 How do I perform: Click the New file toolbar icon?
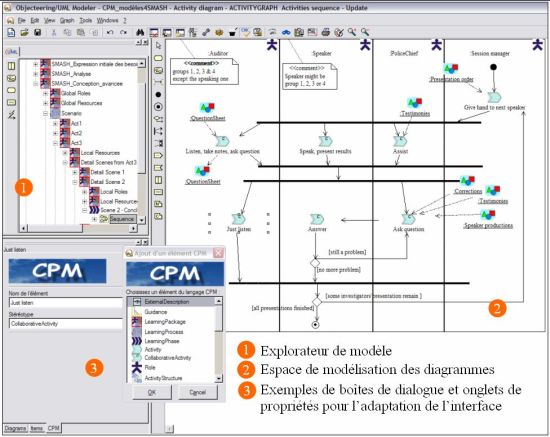click(x=11, y=33)
